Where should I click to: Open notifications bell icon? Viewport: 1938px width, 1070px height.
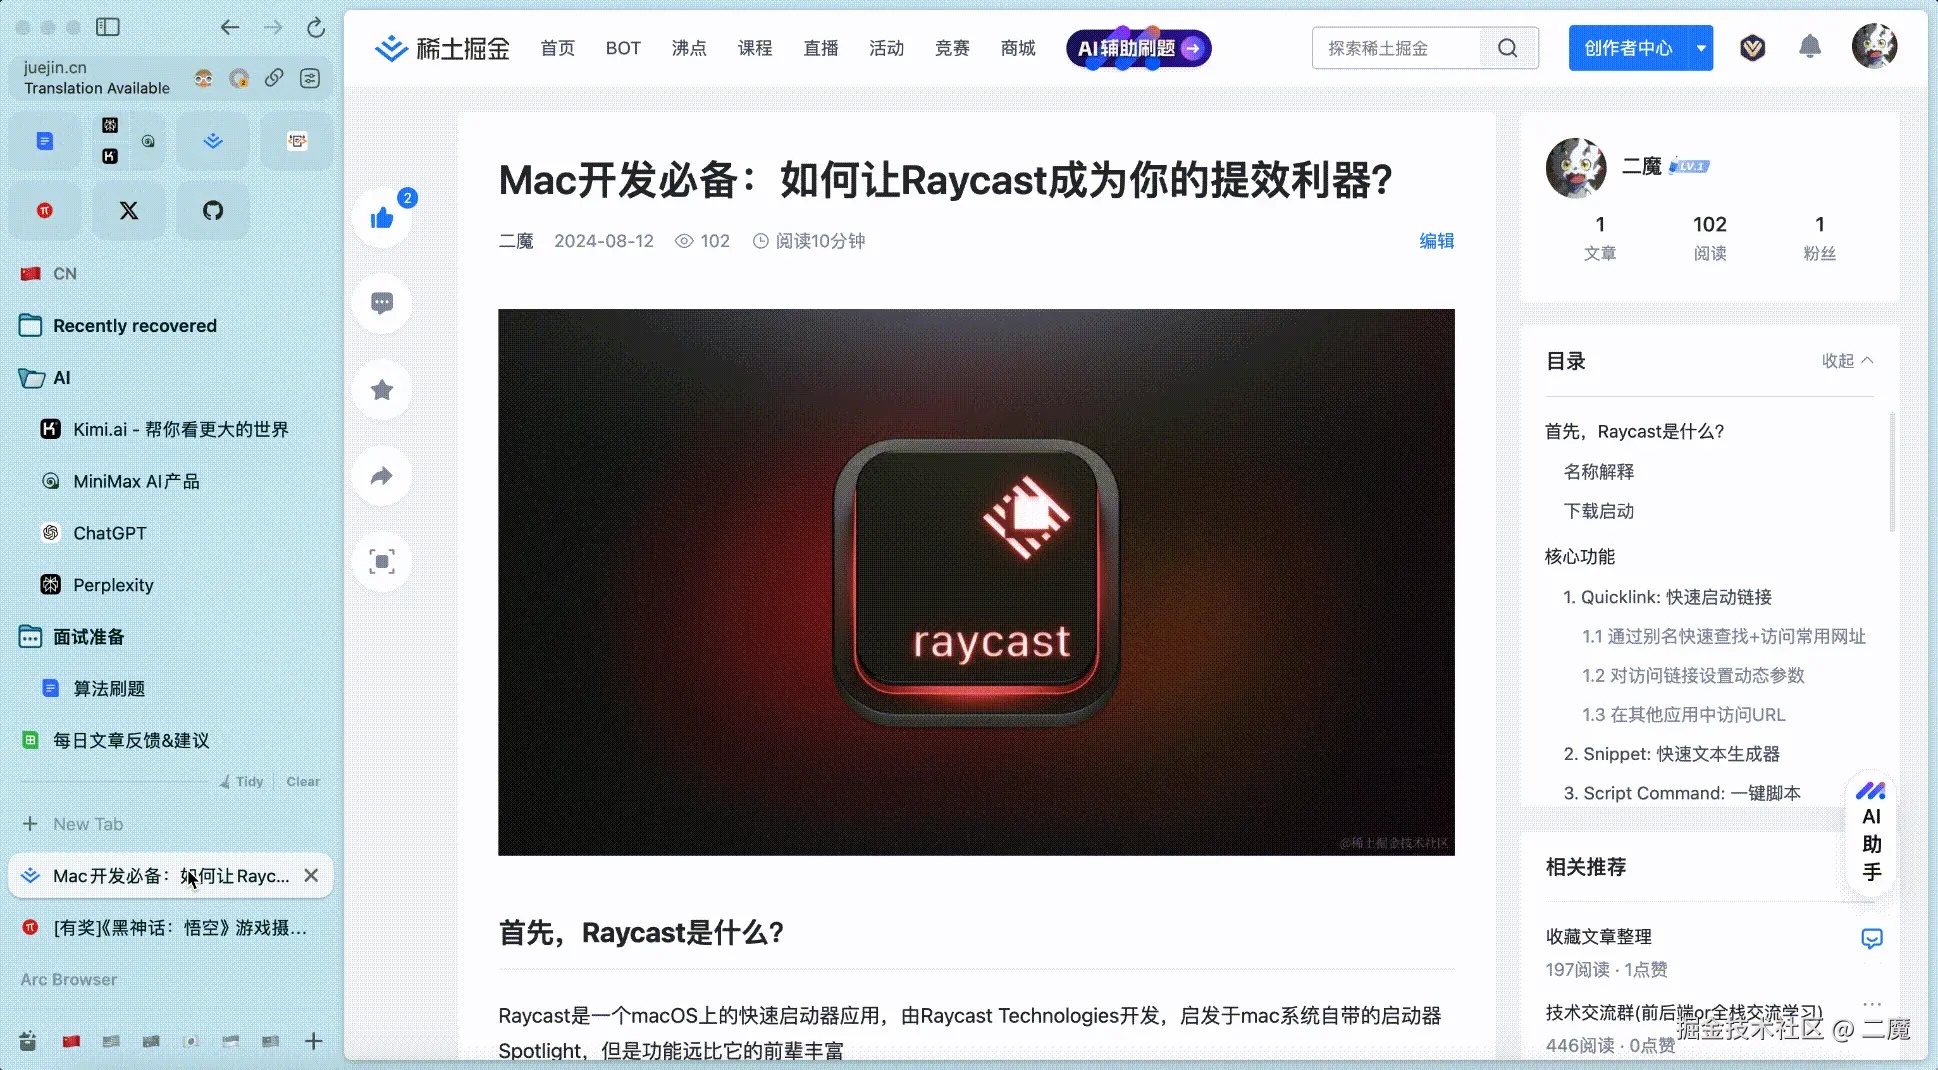[x=1810, y=47]
